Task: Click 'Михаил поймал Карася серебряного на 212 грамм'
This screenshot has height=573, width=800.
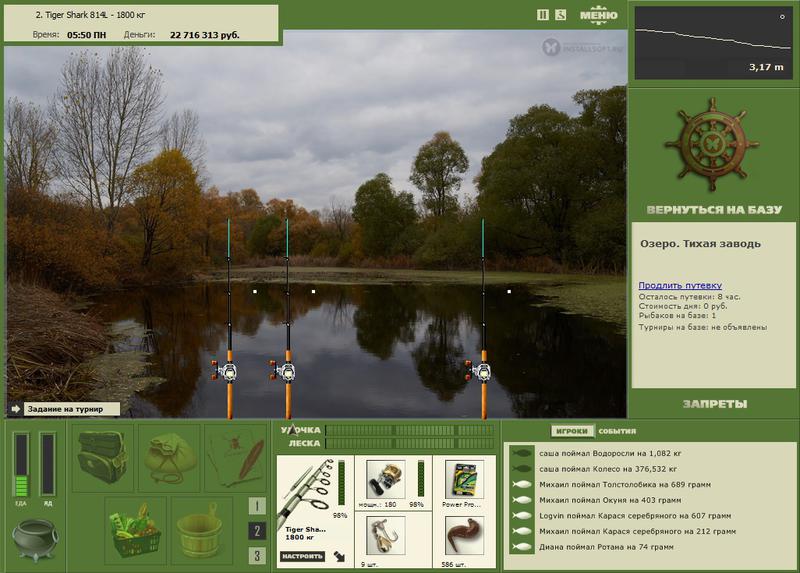Action: click(638, 531)
